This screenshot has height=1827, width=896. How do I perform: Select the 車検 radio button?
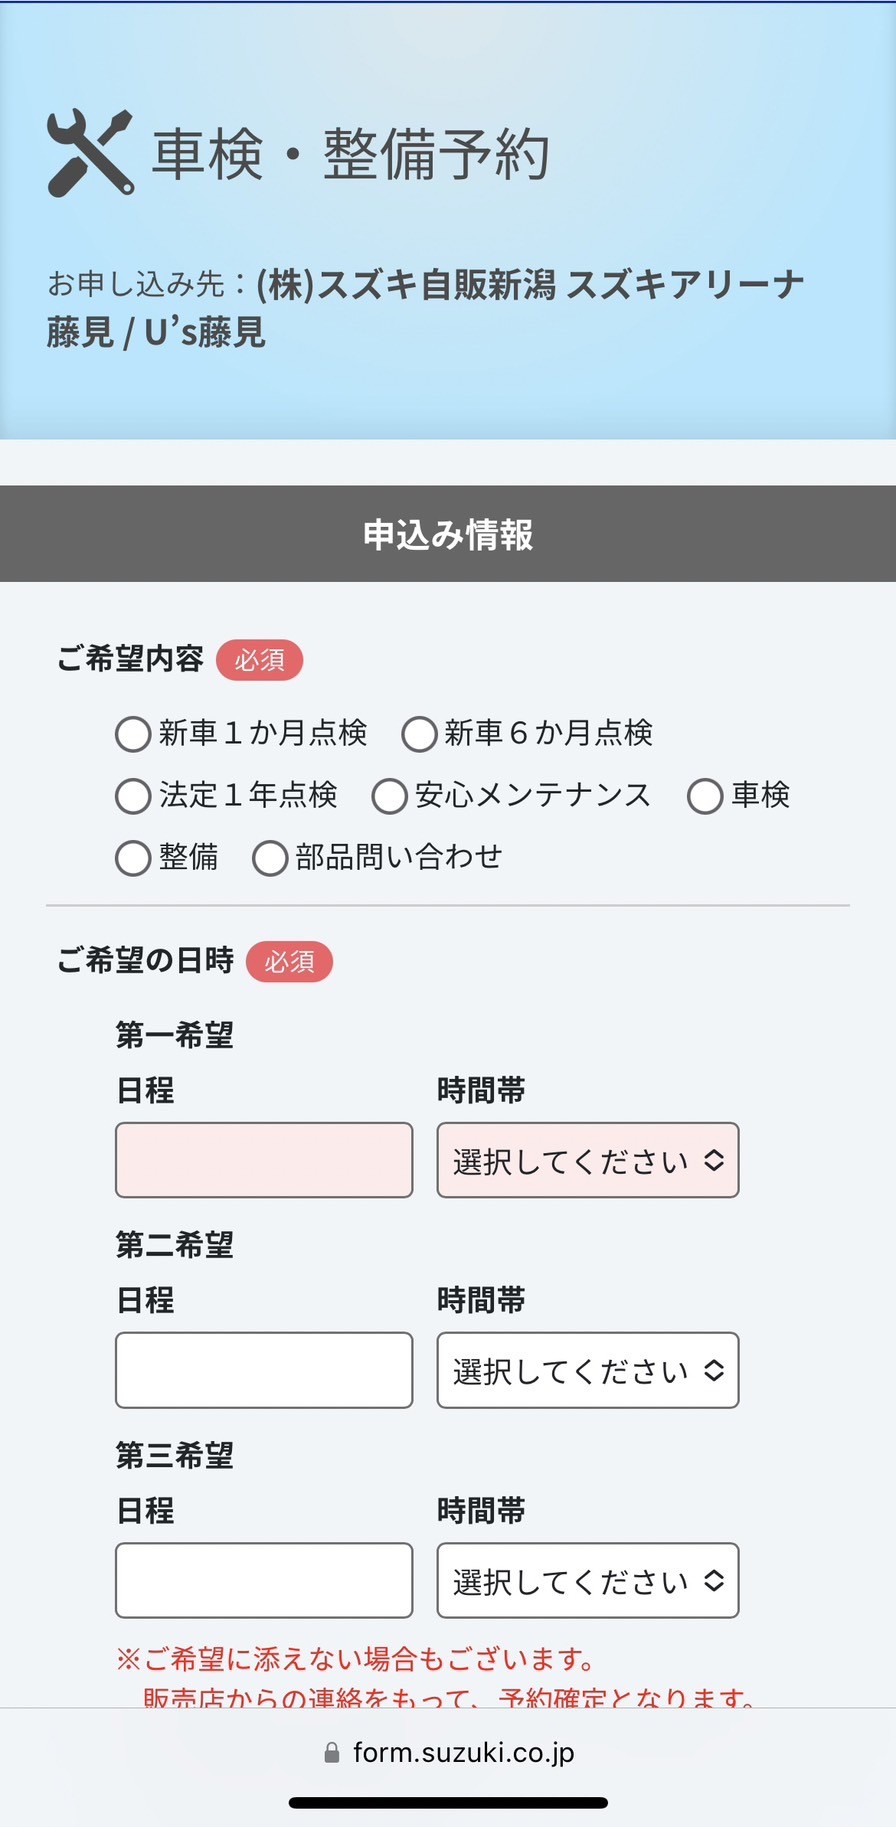705,796
